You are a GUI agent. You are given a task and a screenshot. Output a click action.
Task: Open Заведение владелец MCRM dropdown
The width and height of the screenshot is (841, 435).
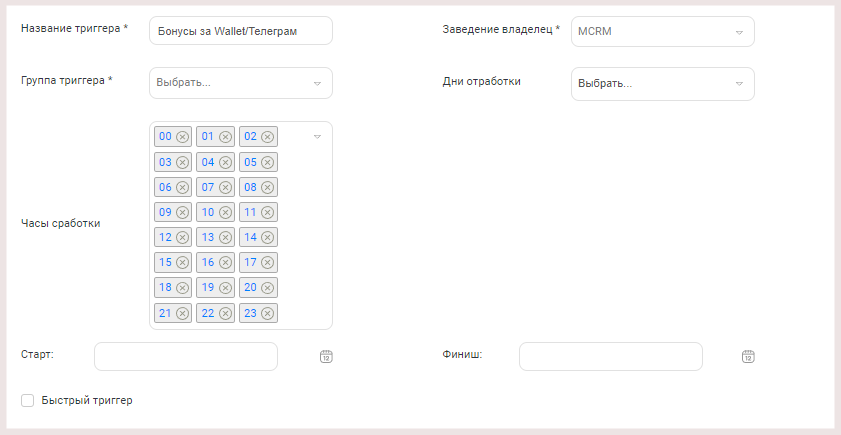coord(663,32)
